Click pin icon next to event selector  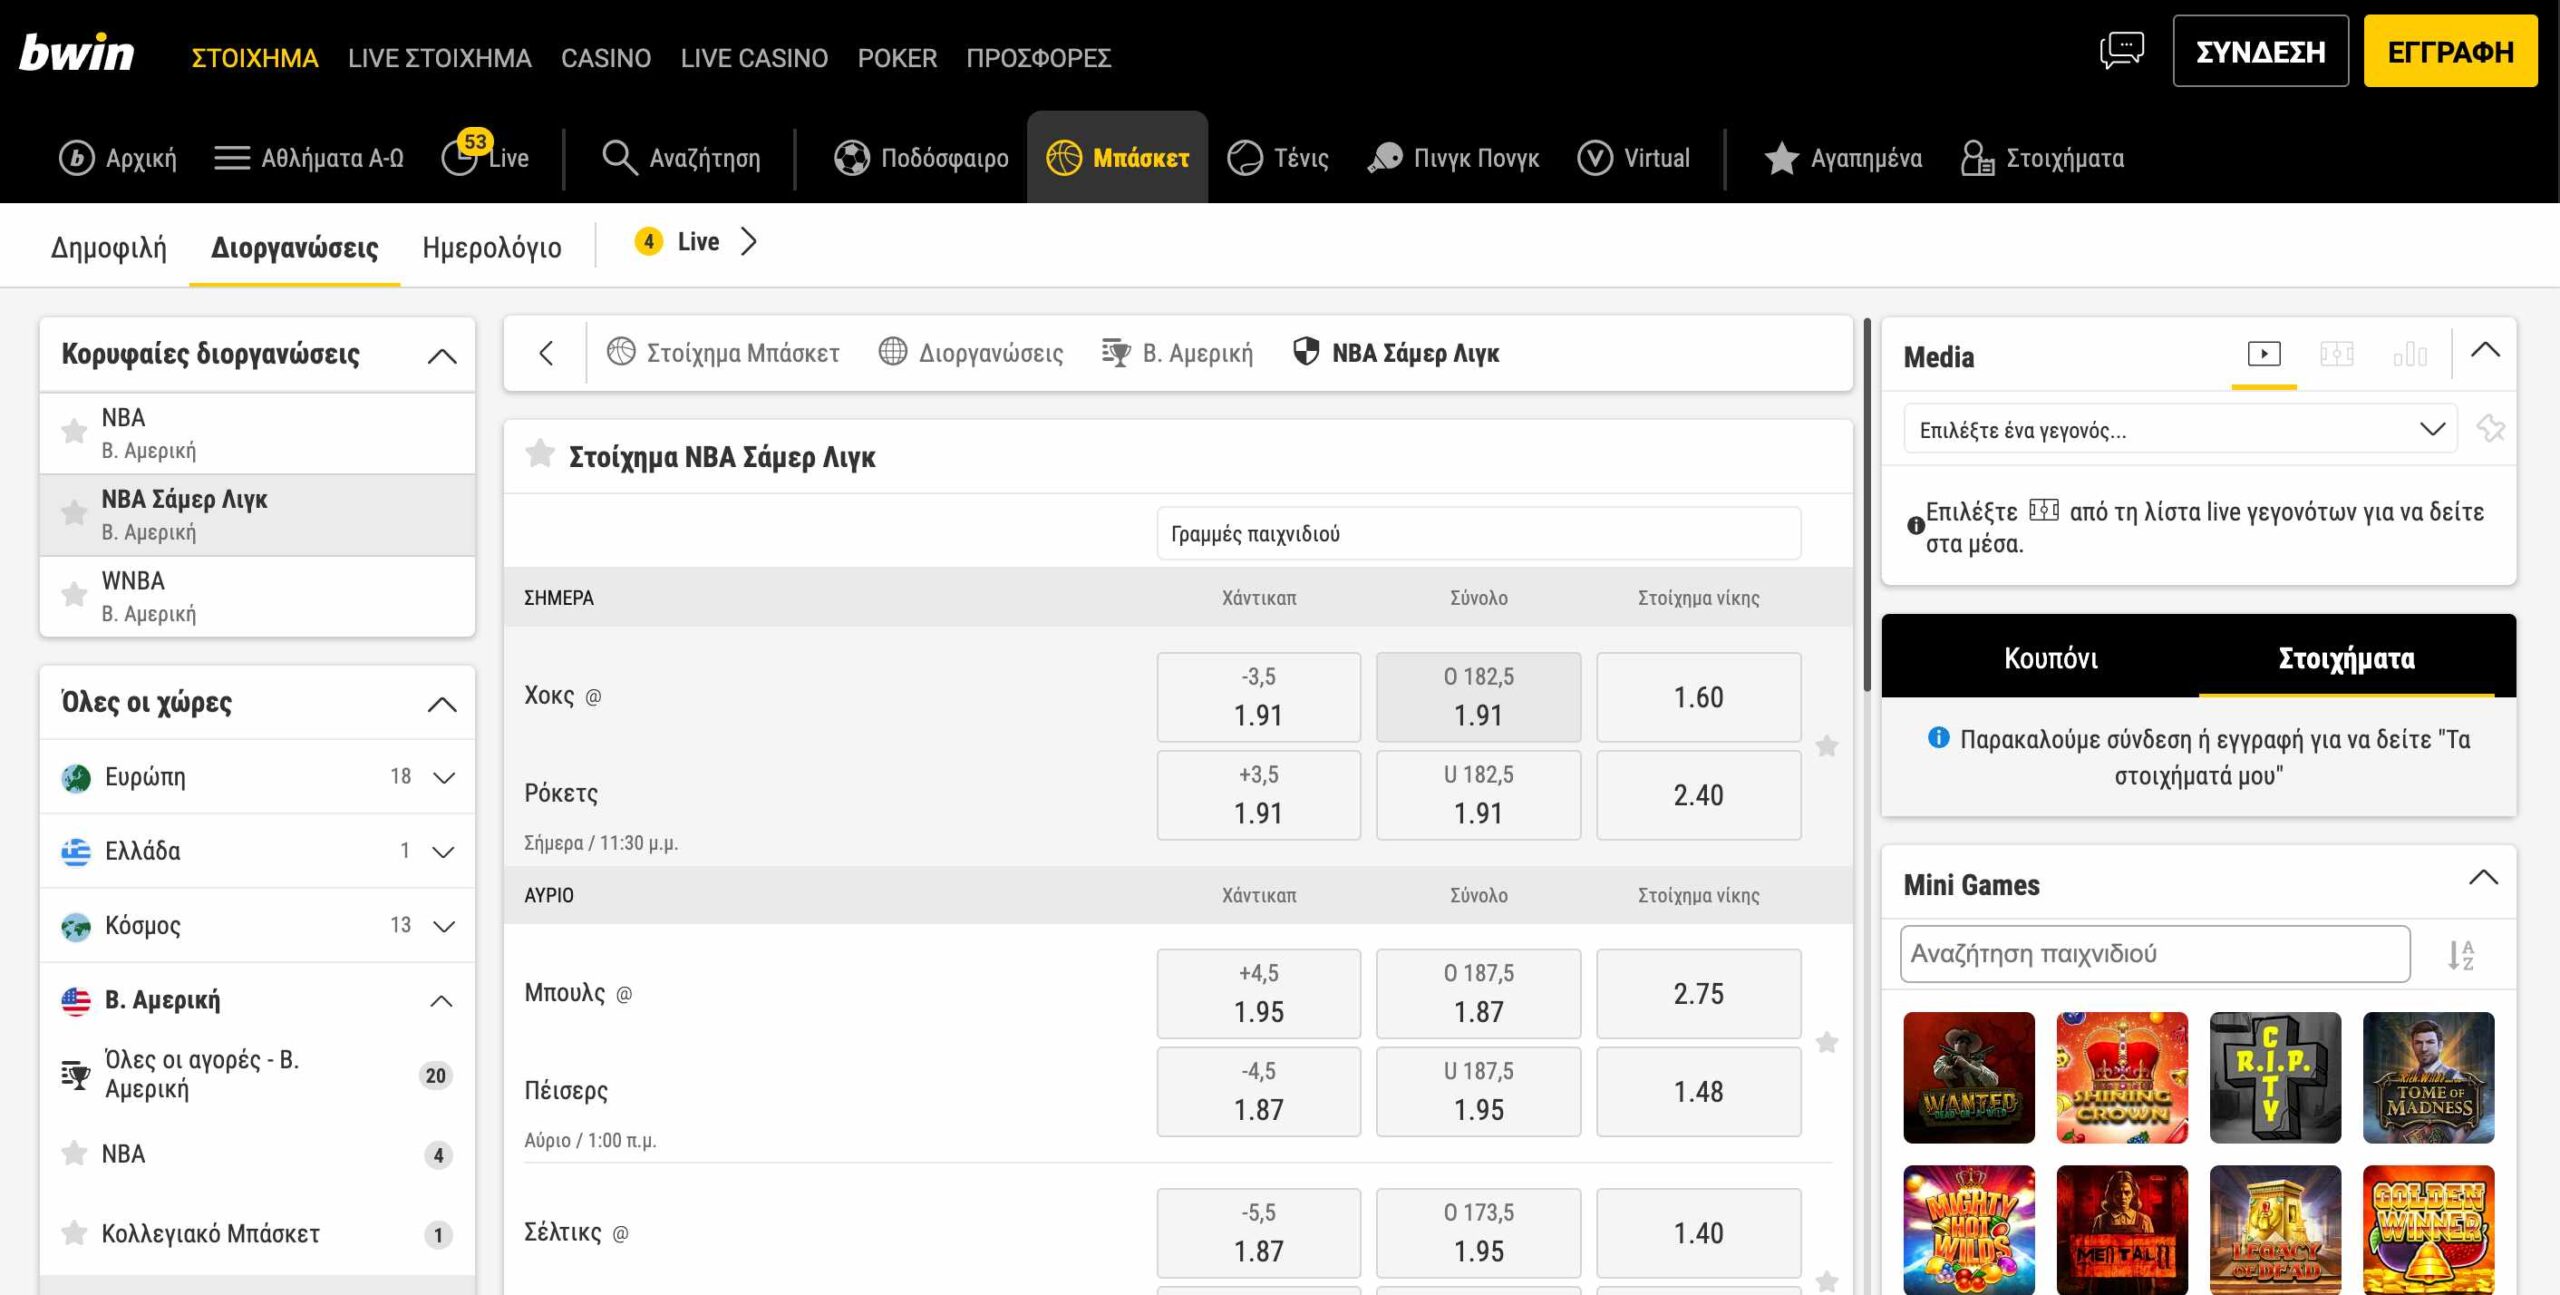2490,429
